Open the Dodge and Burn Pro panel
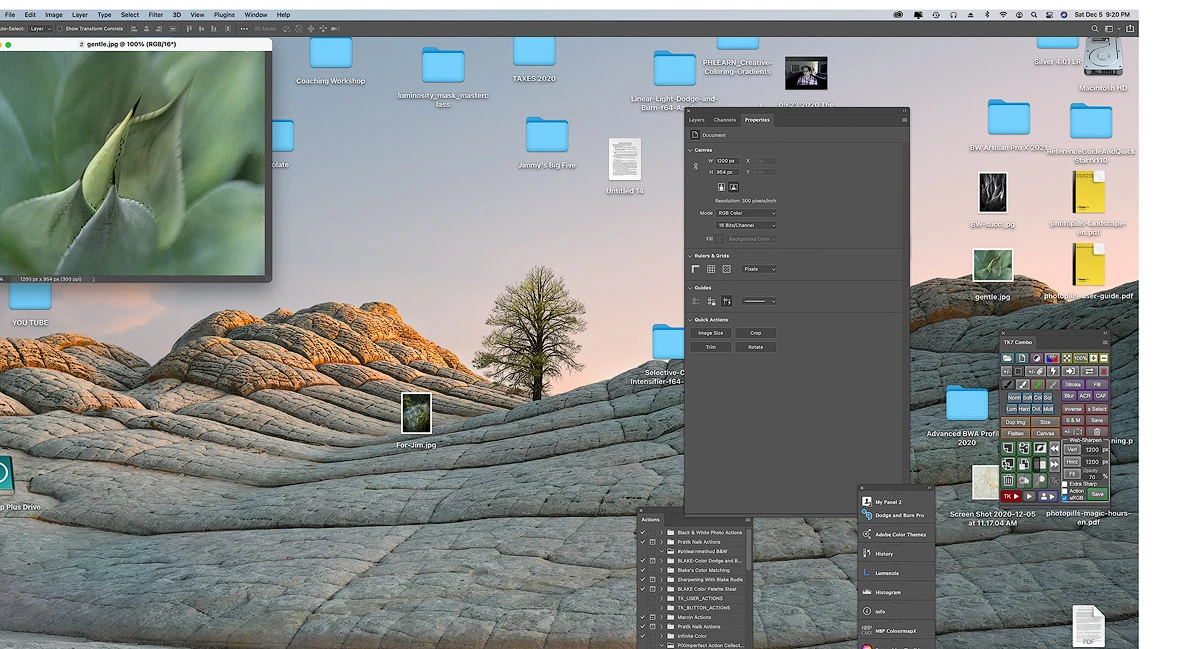Viewport: 1200px width, 649px height. [x=893, y=515]
